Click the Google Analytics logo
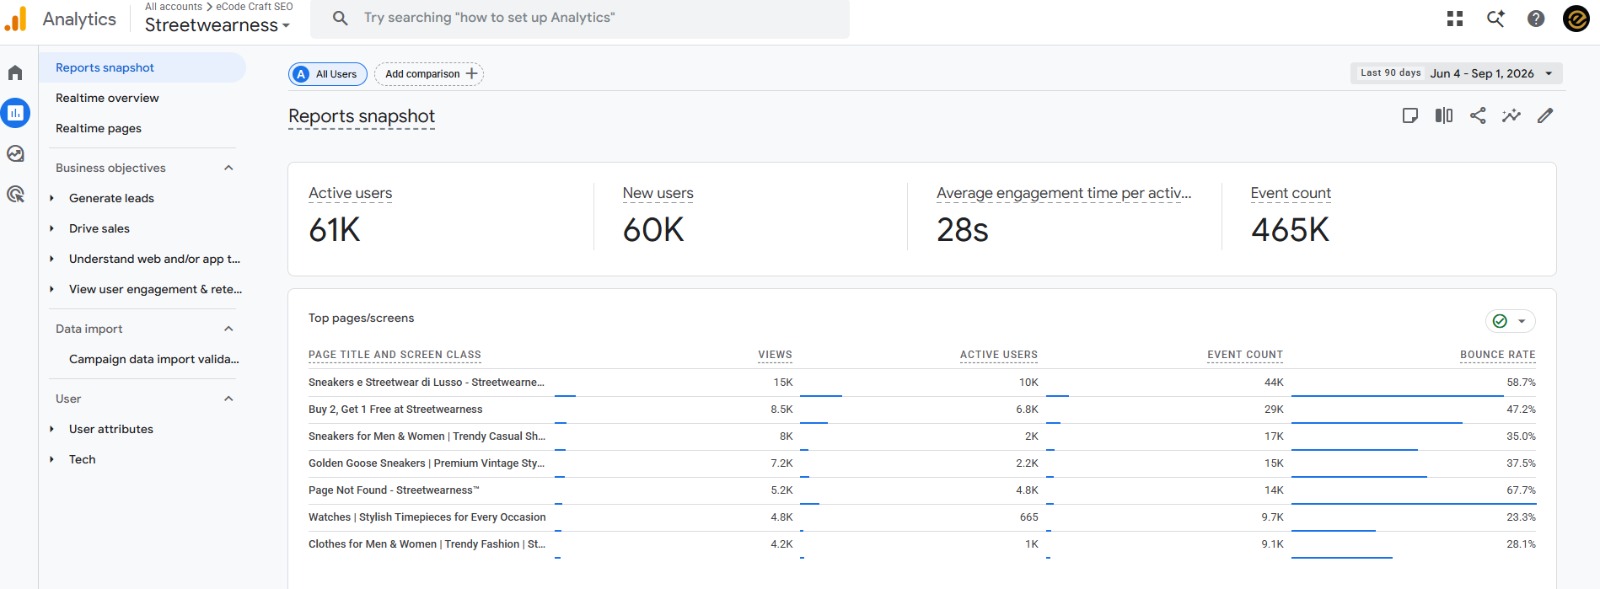Image resolution: width=1600 pixels, height=589 pixels. [16, 19]
